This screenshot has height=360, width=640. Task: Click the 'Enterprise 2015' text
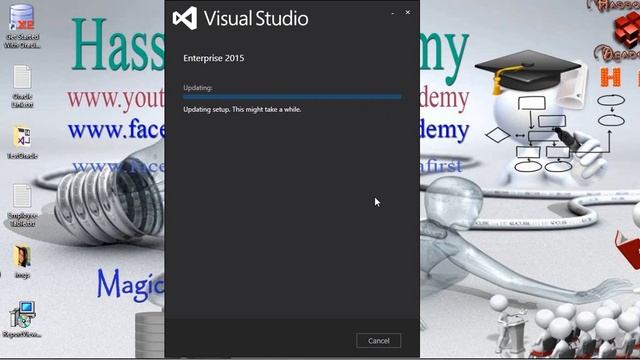point(213,58)
